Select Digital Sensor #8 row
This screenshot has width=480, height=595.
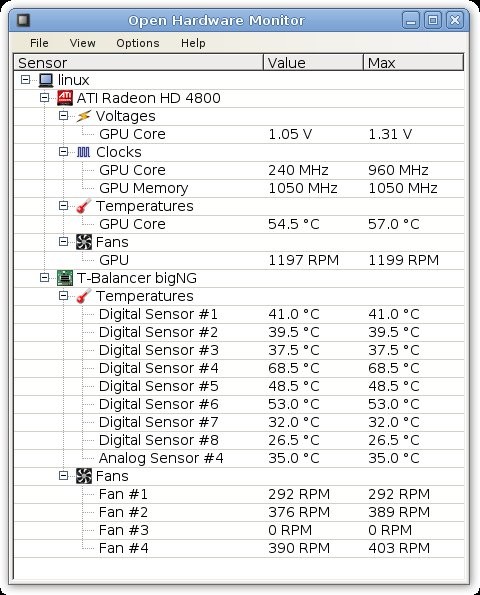coord(239,440)
